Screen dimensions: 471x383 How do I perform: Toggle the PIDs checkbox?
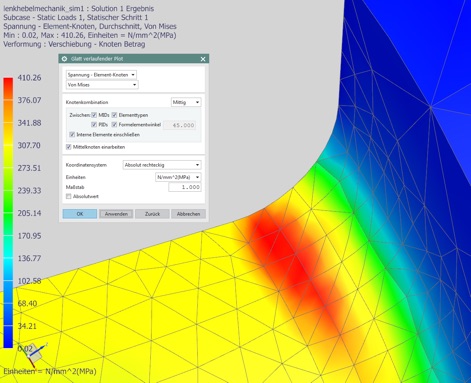pyautogui.click(x=94, y=125)
